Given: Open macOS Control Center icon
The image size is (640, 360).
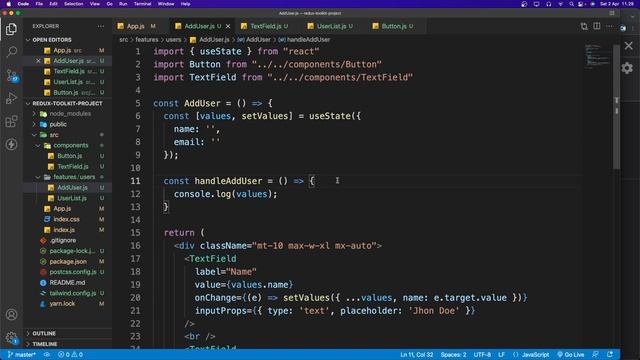Looking at the screenshot, I should pyautogui.click(x=581, y=4).
